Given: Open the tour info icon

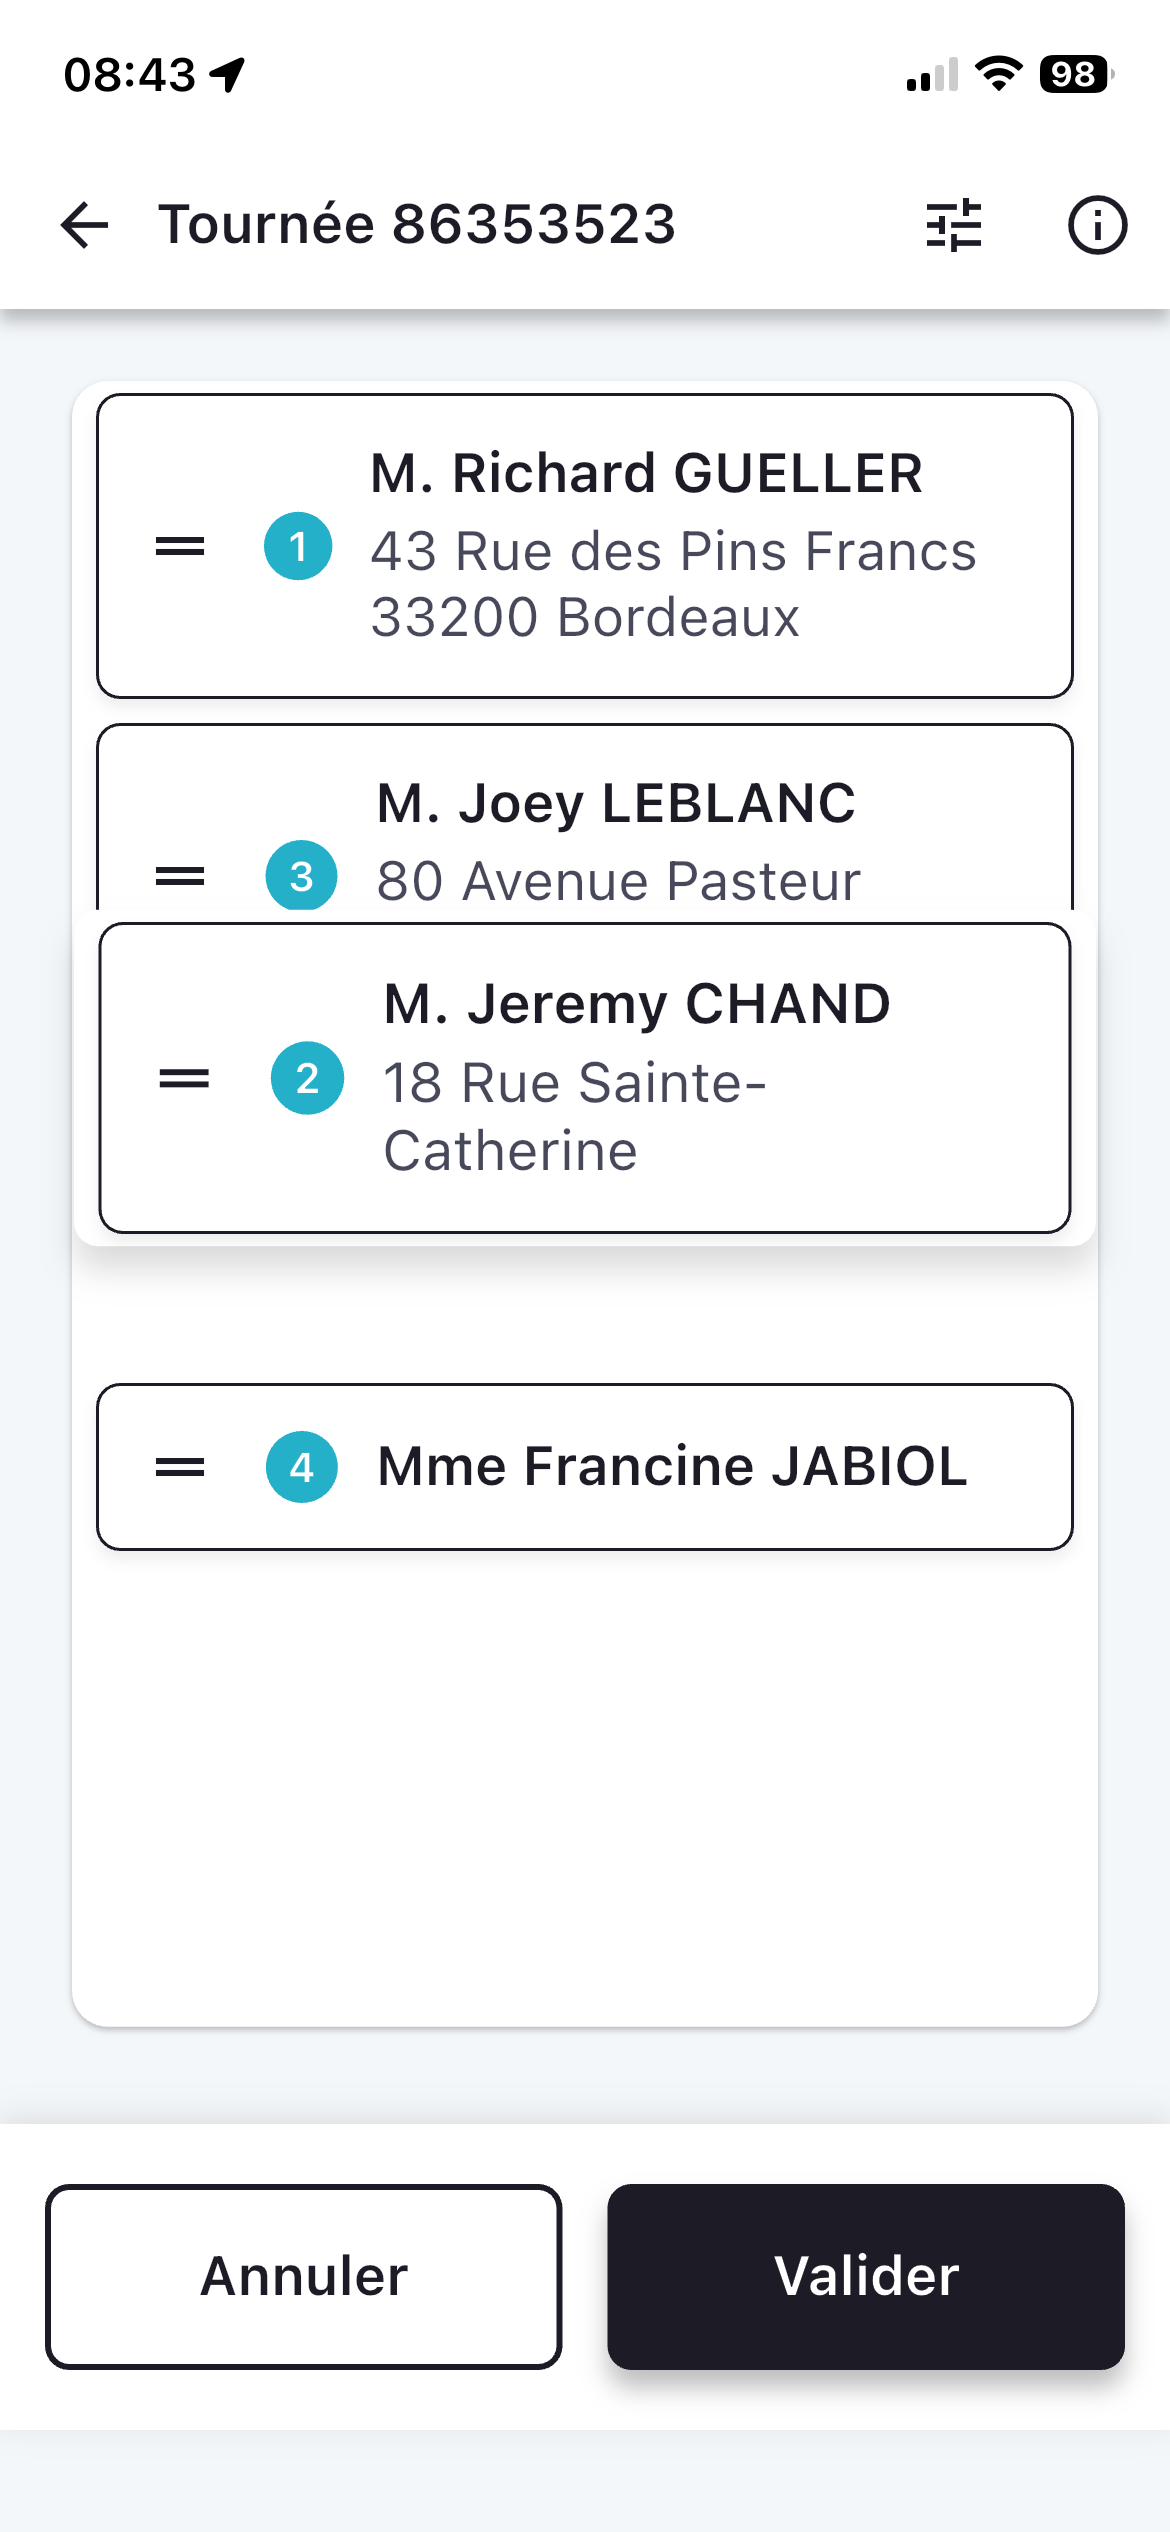Looking at the screenshot, I should 1097,224.
